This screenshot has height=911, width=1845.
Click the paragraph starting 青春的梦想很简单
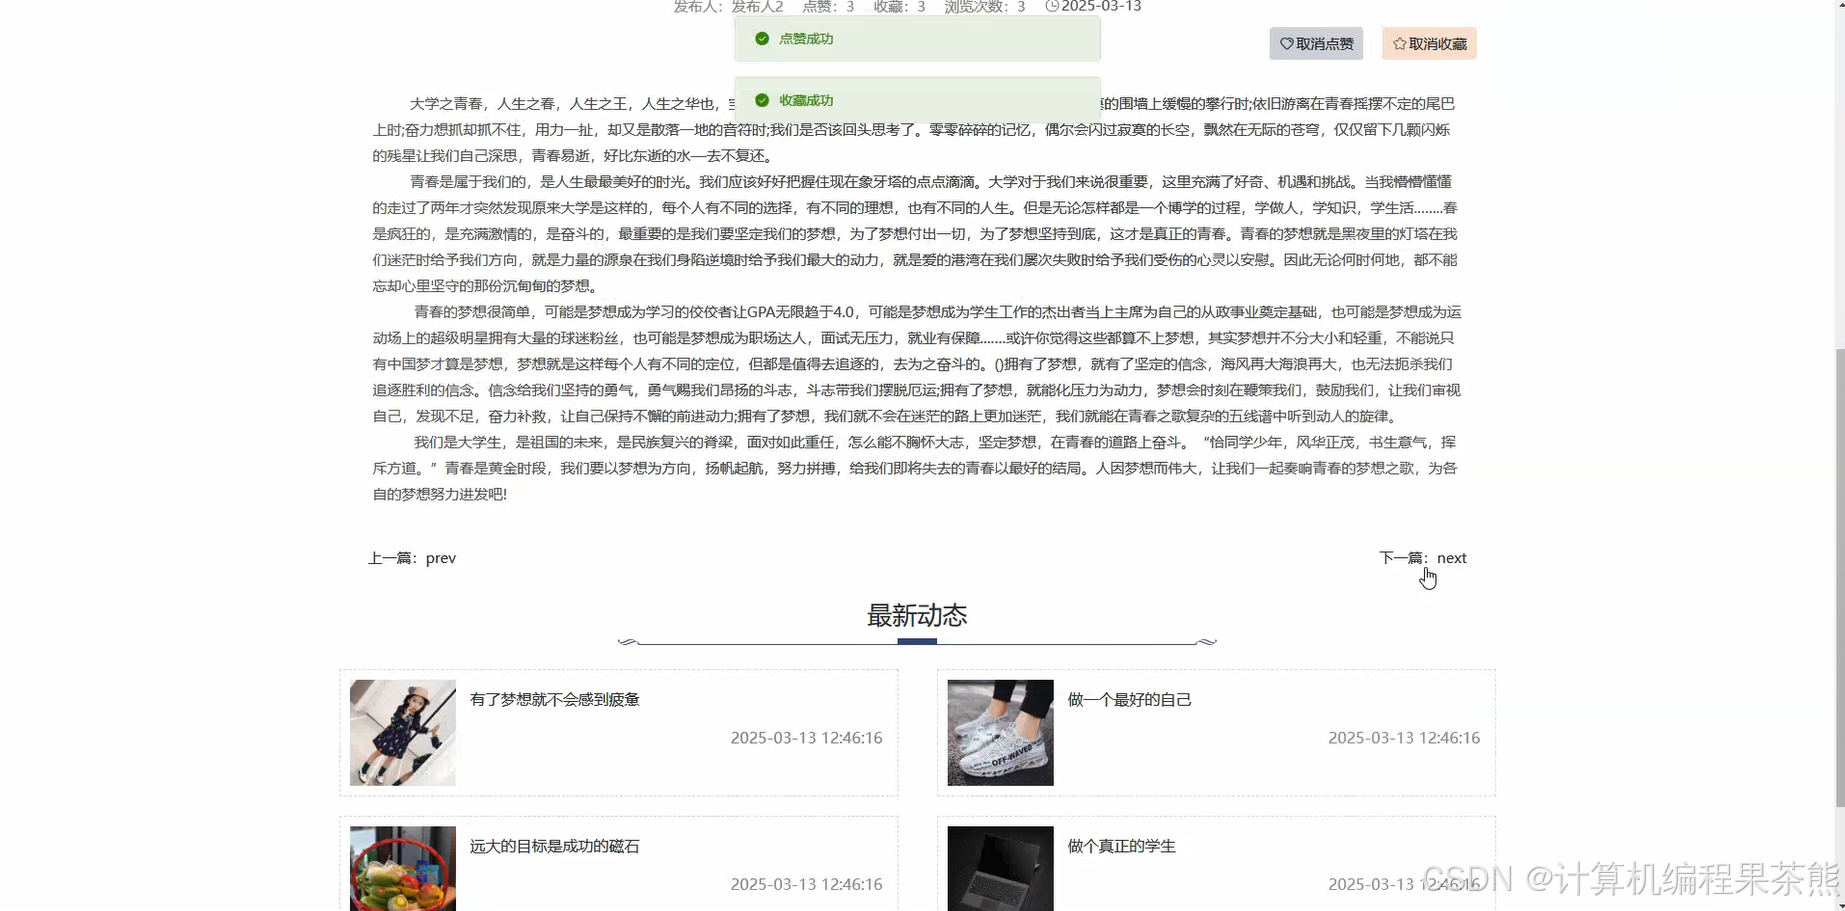(915, 364)
